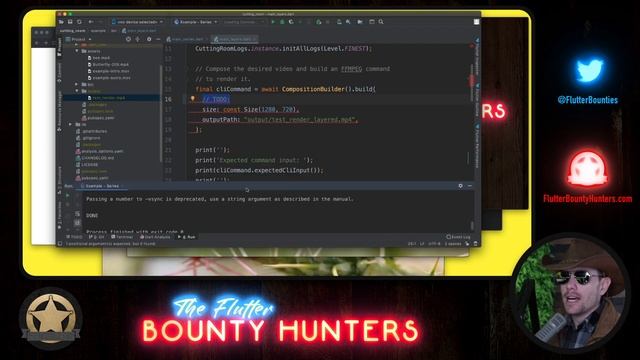Select LICENSE file in project tree
The height and width of the screenshot is (360, 640).
tap(87, 164)
